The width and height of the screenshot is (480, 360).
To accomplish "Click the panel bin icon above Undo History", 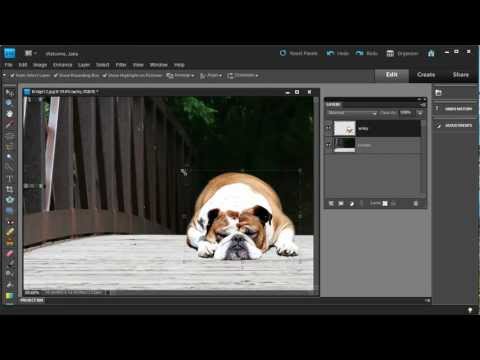I will point(438,93).
